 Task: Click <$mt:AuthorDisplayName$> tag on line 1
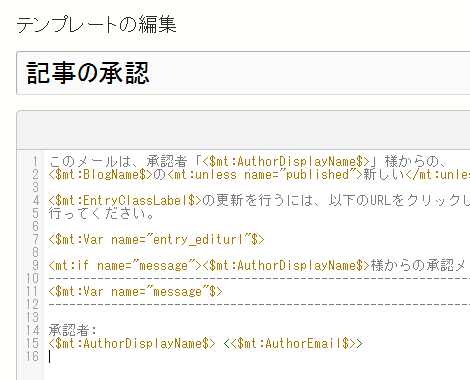[287, 162]
